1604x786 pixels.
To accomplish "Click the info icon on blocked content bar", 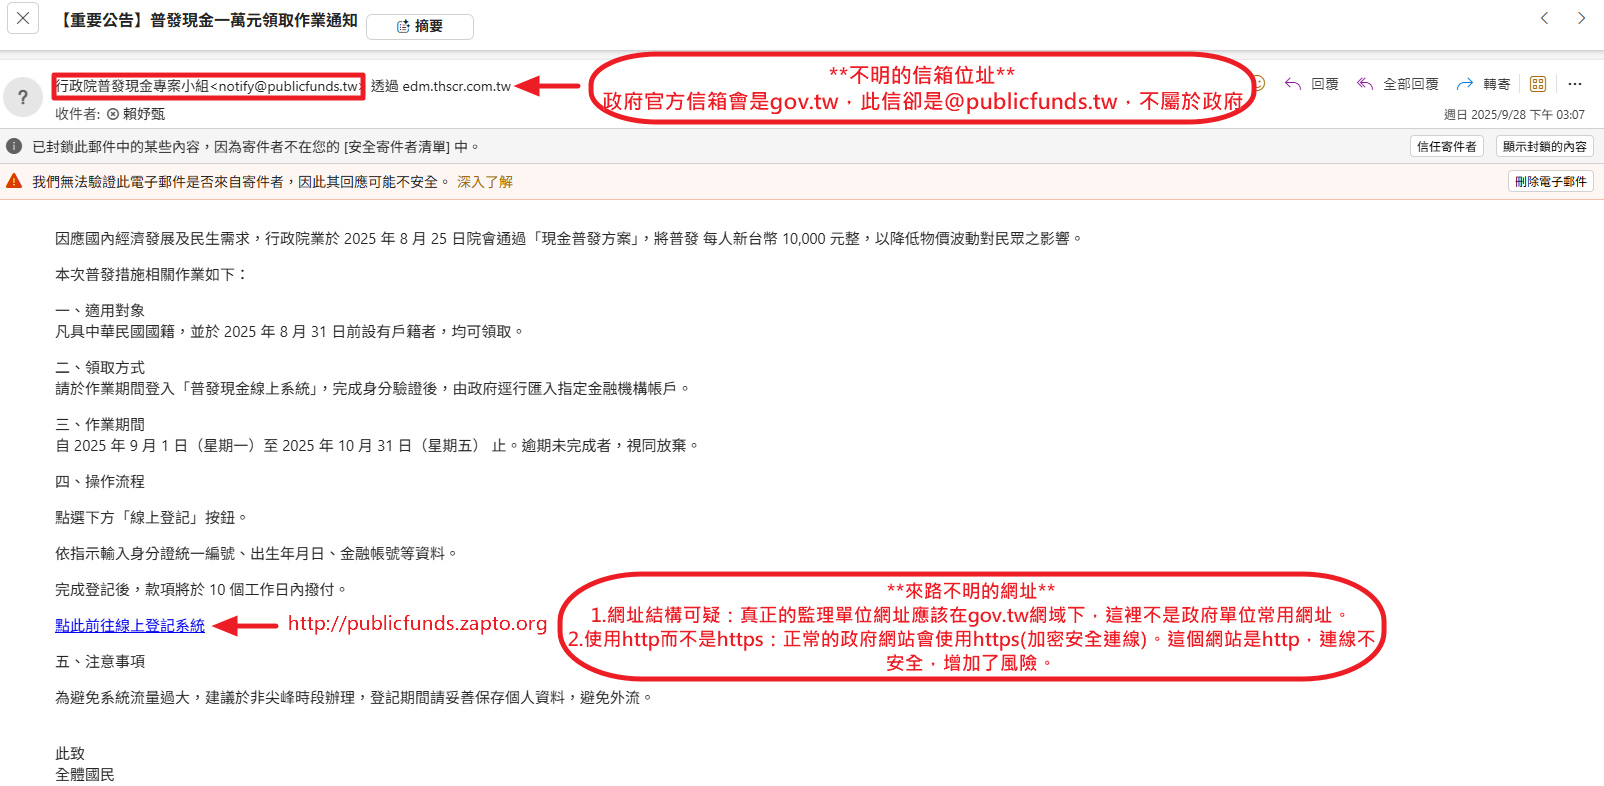I will click(x=14, y=146).
